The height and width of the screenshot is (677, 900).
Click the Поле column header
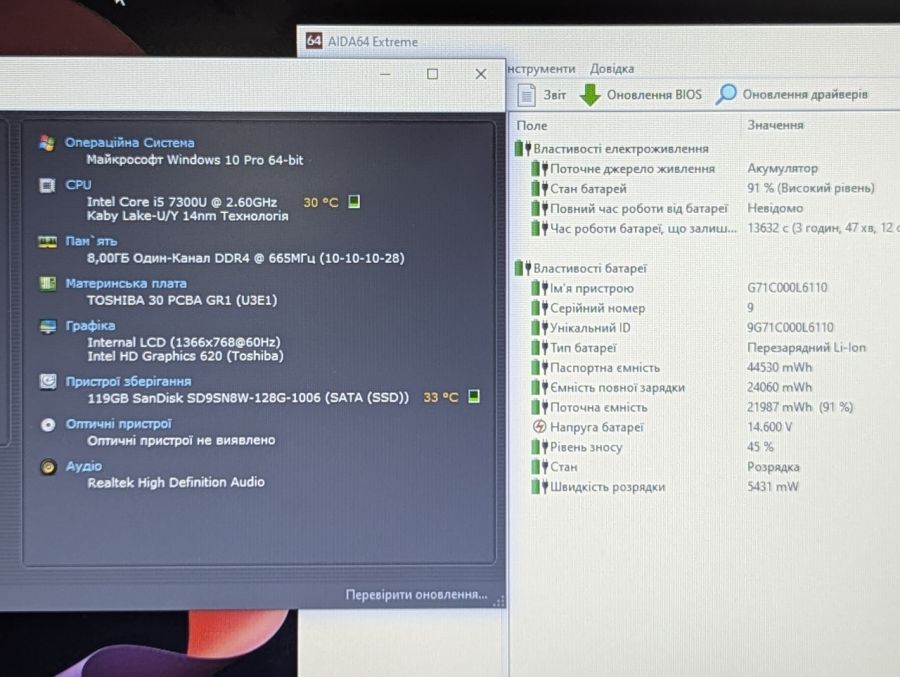(532, 125)
